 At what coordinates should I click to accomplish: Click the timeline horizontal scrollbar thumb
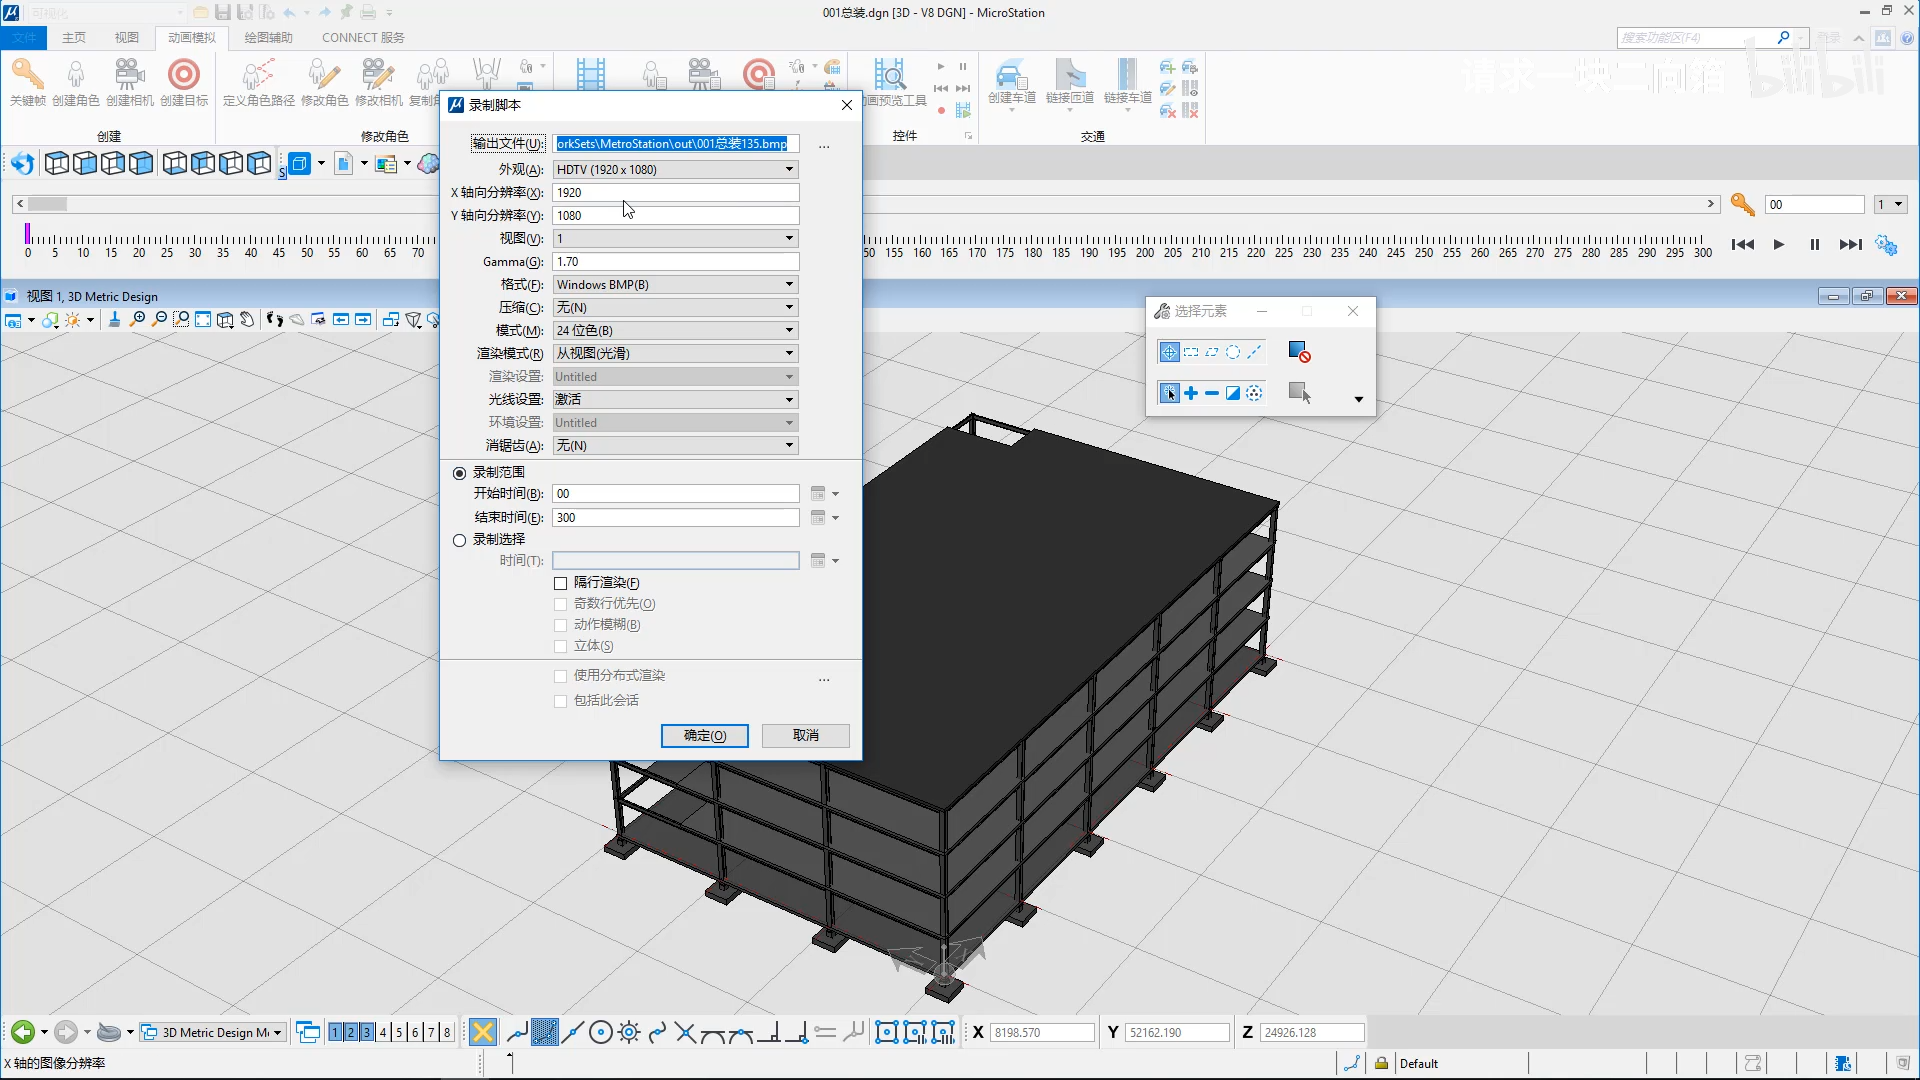47,204
